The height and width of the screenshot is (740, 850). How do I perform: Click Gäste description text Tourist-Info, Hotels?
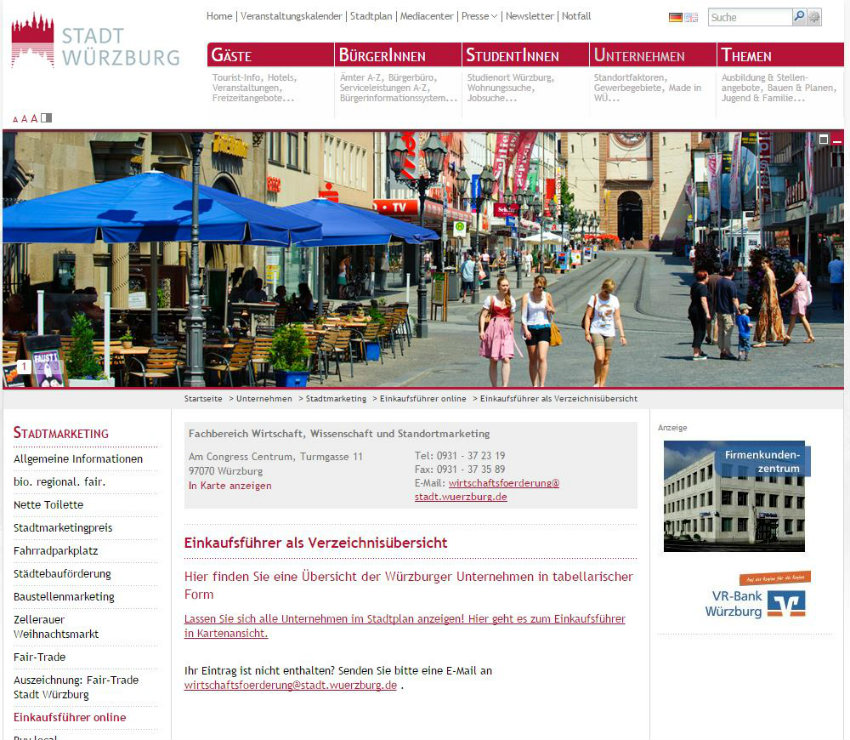[255, 88]
